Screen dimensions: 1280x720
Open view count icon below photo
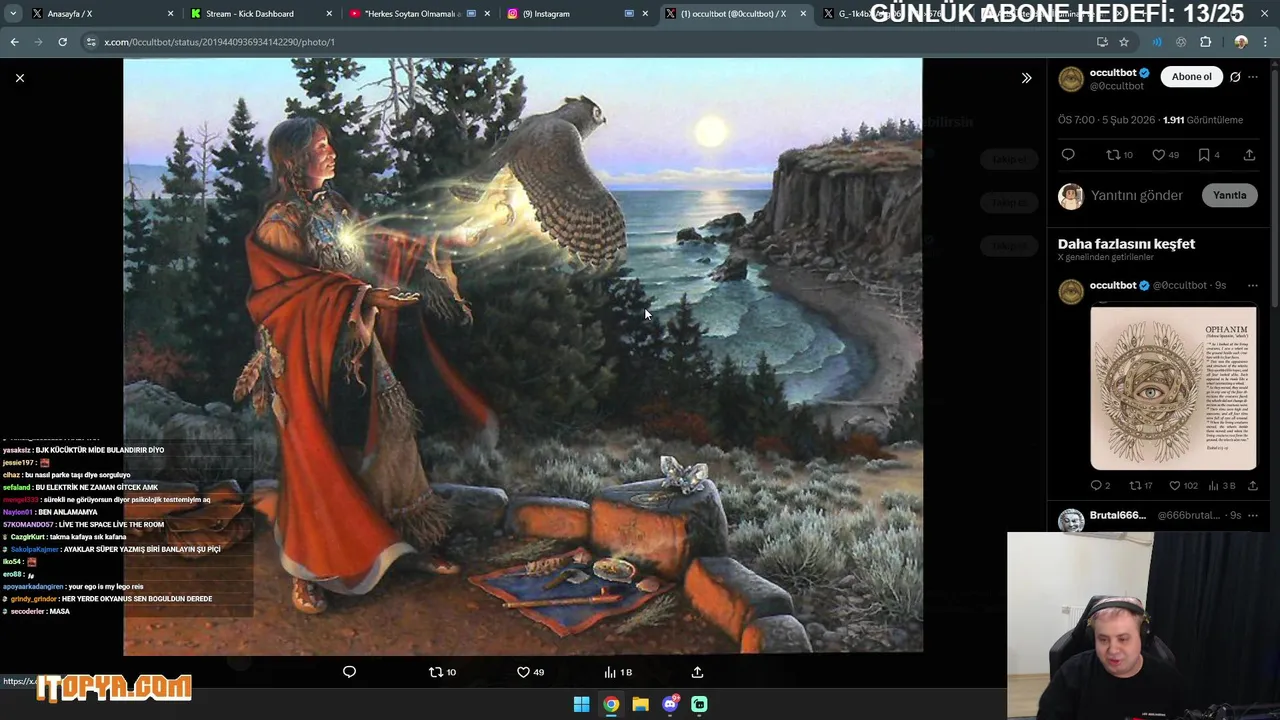(x=618, y=672)
